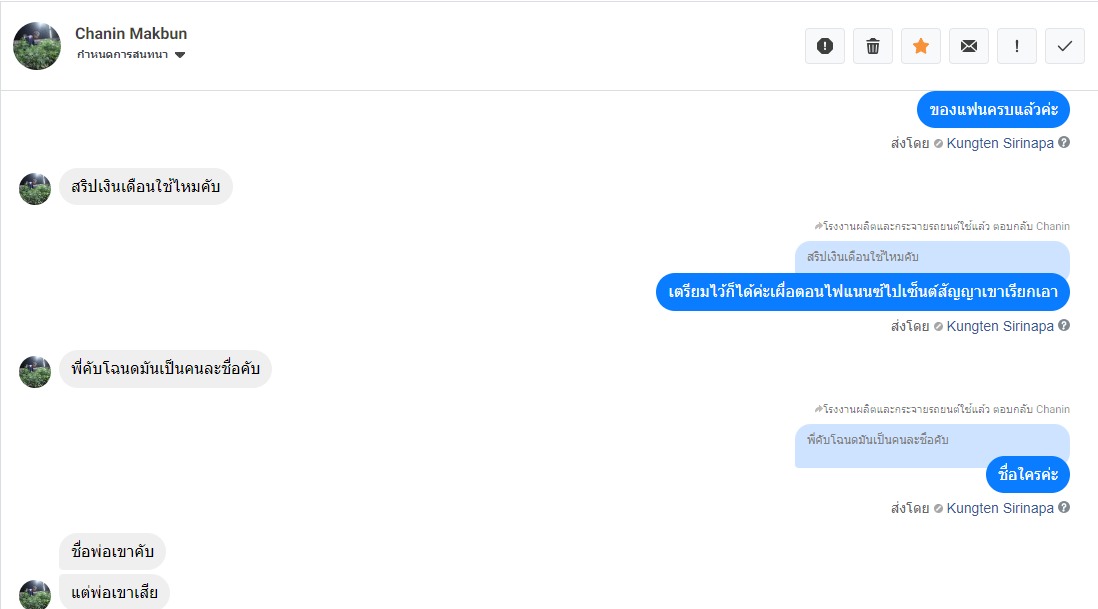Click avatar beside gray พี่คับโฉนดมันเป็นคนละชื่อคับ message
This screenshot has width=1098, height=609.
pos(35,372)
